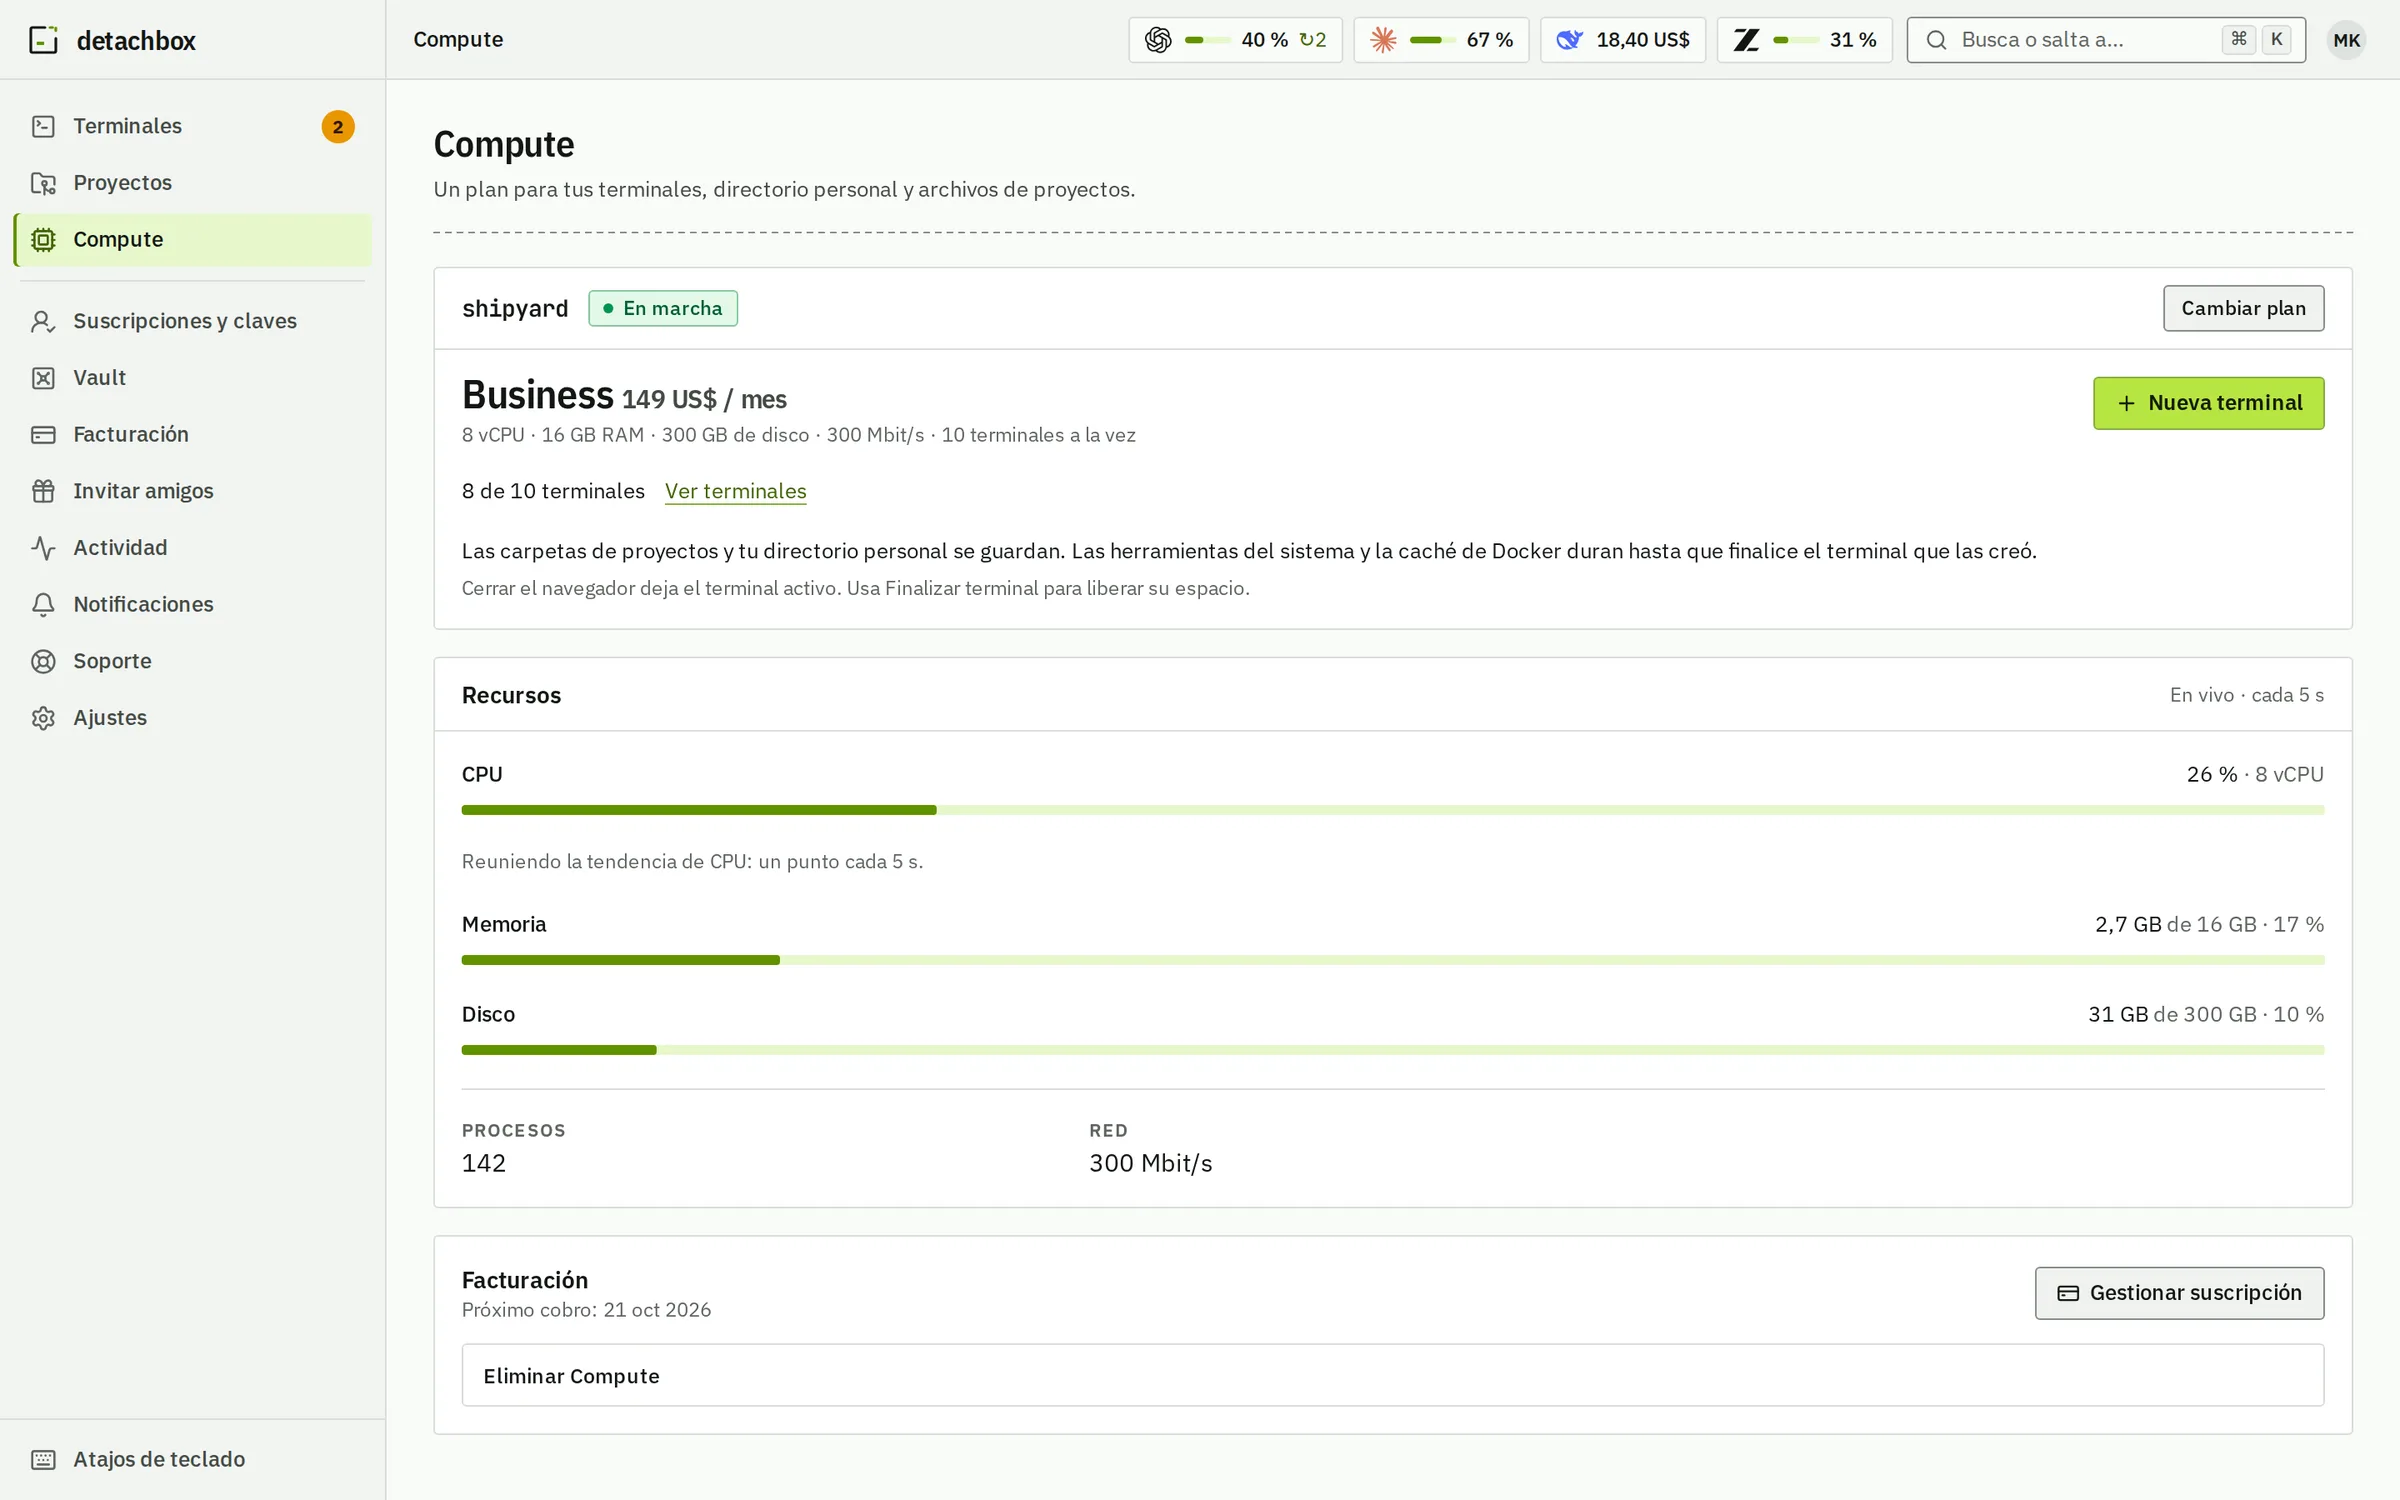The image size is (2400, 1500).
Task: Open Suscripciones y claves page
Action: [193, 321]
